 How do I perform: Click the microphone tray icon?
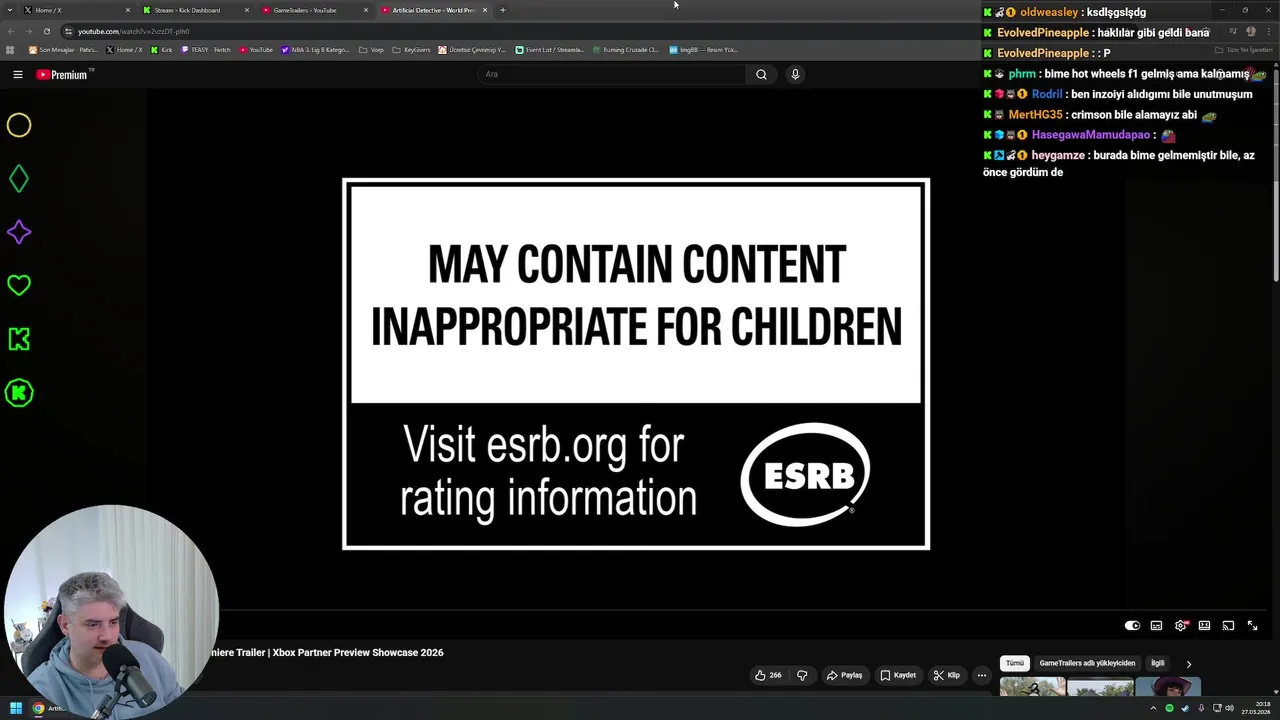click(x=1200, y=709)
